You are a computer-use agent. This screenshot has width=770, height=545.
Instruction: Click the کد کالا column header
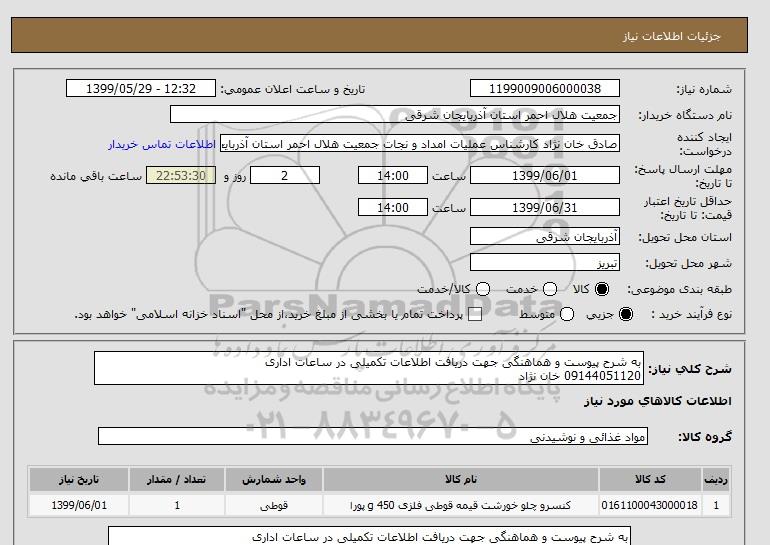(650, 479)
